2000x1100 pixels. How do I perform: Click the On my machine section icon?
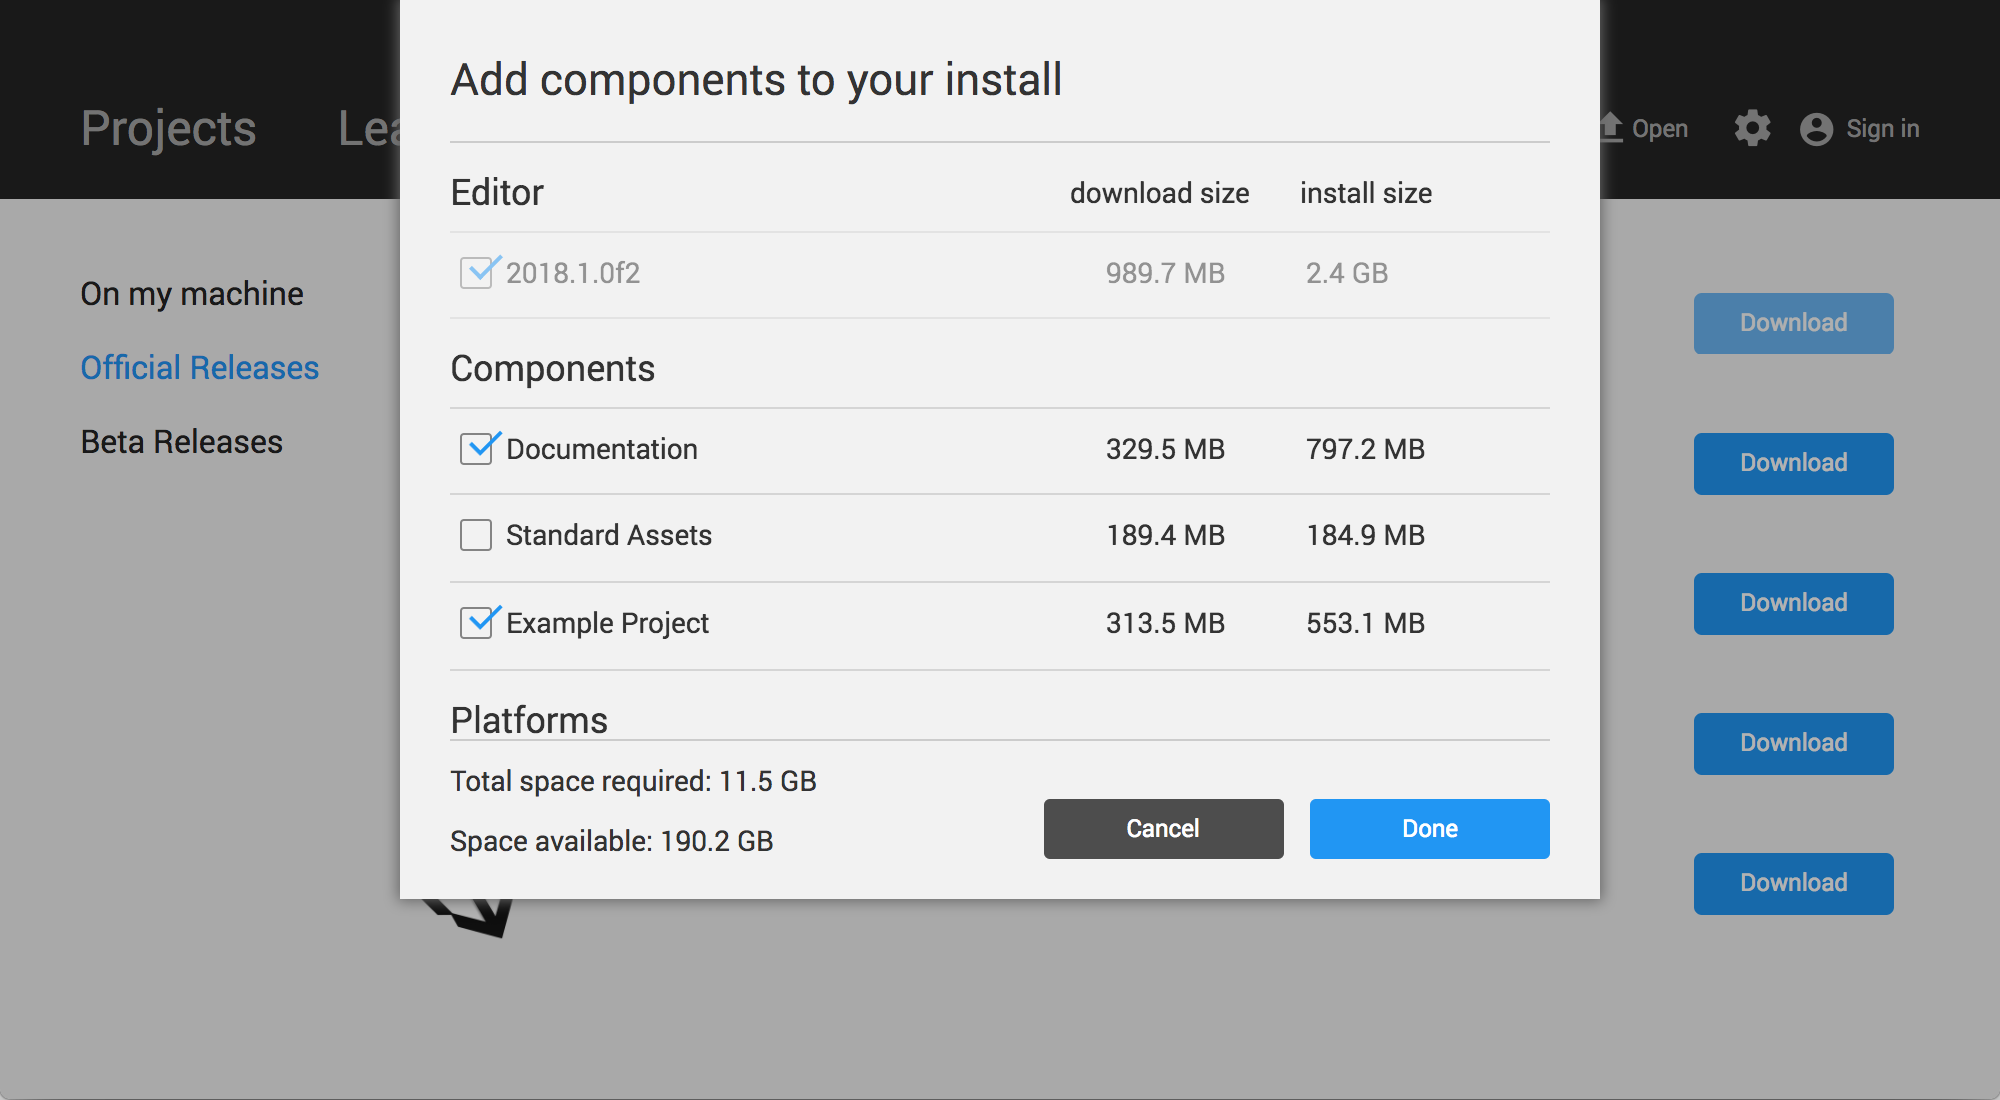191,294
